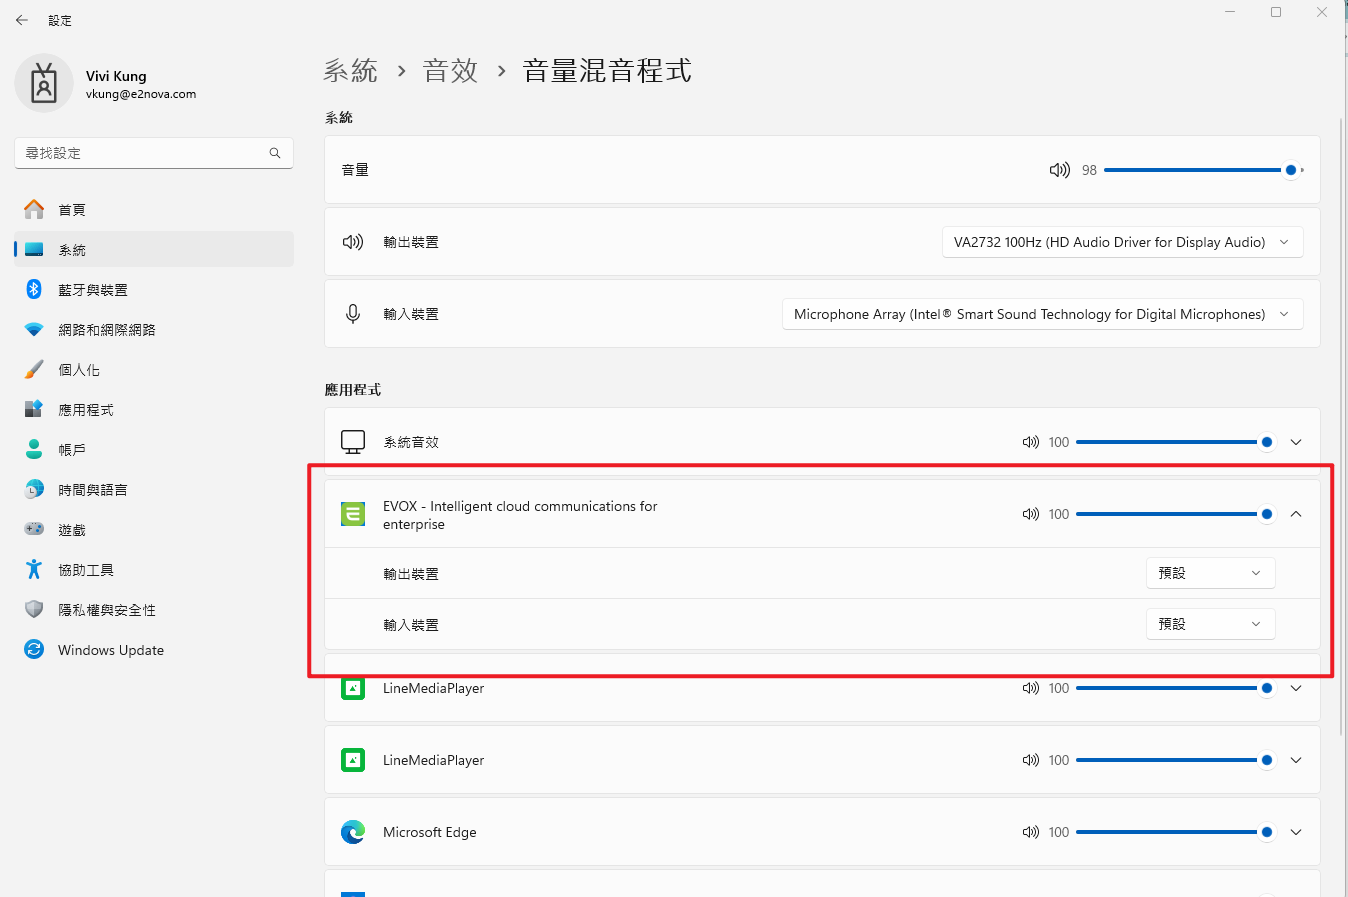Click the EVOX application icon

pyautogui.click(x=353, y=514)
